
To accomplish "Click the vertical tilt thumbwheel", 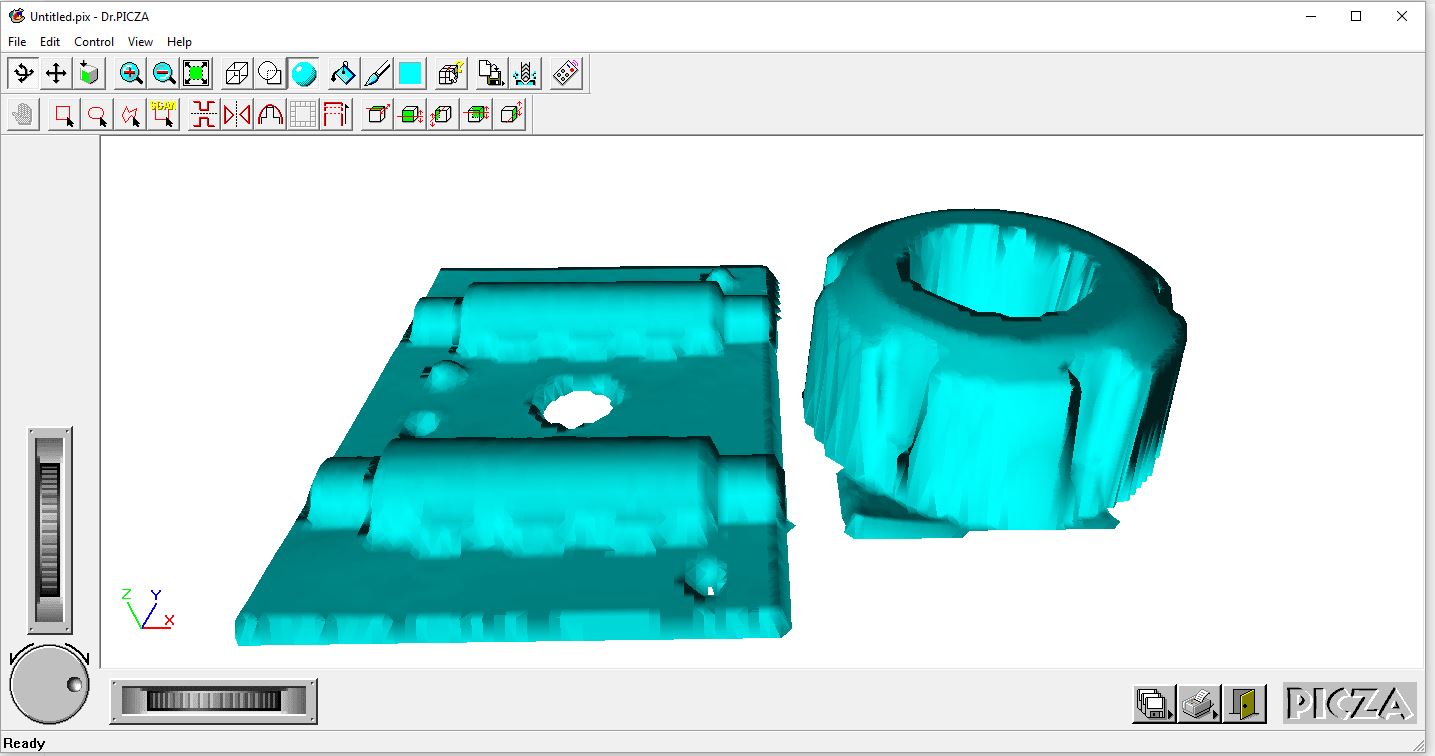I will point(49,530).
